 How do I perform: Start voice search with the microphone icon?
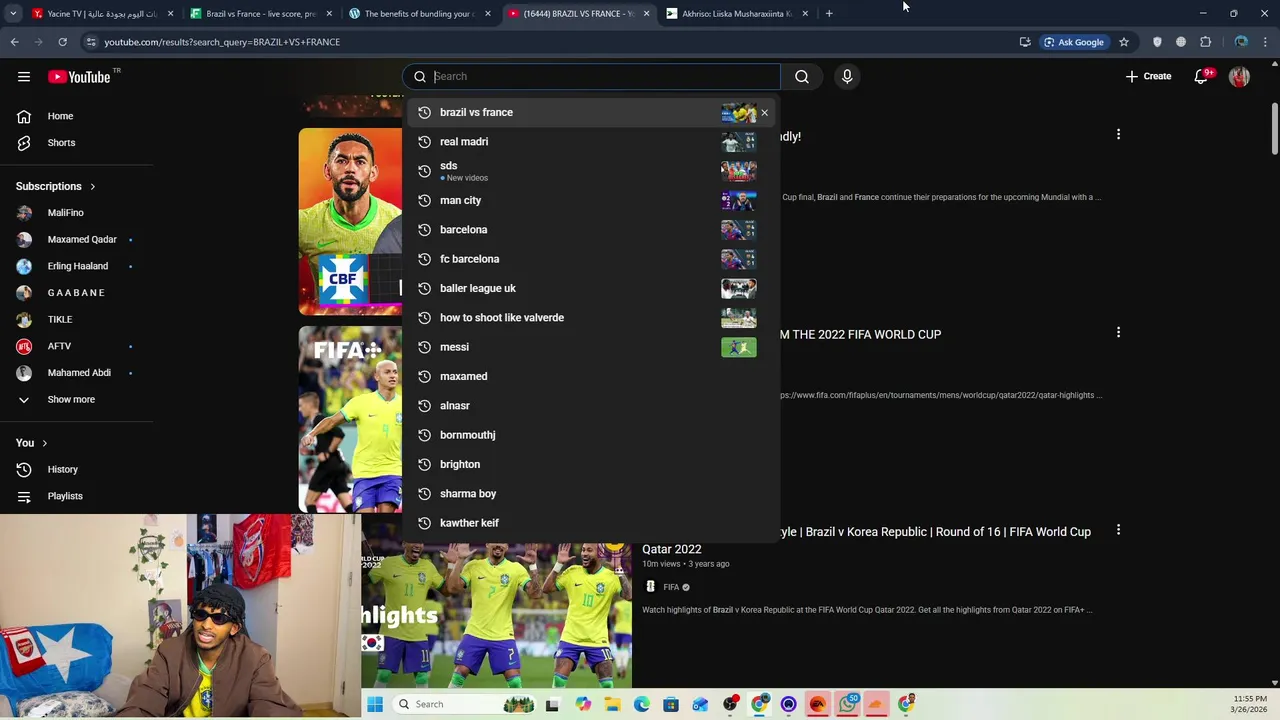click(x=847, y=76)
